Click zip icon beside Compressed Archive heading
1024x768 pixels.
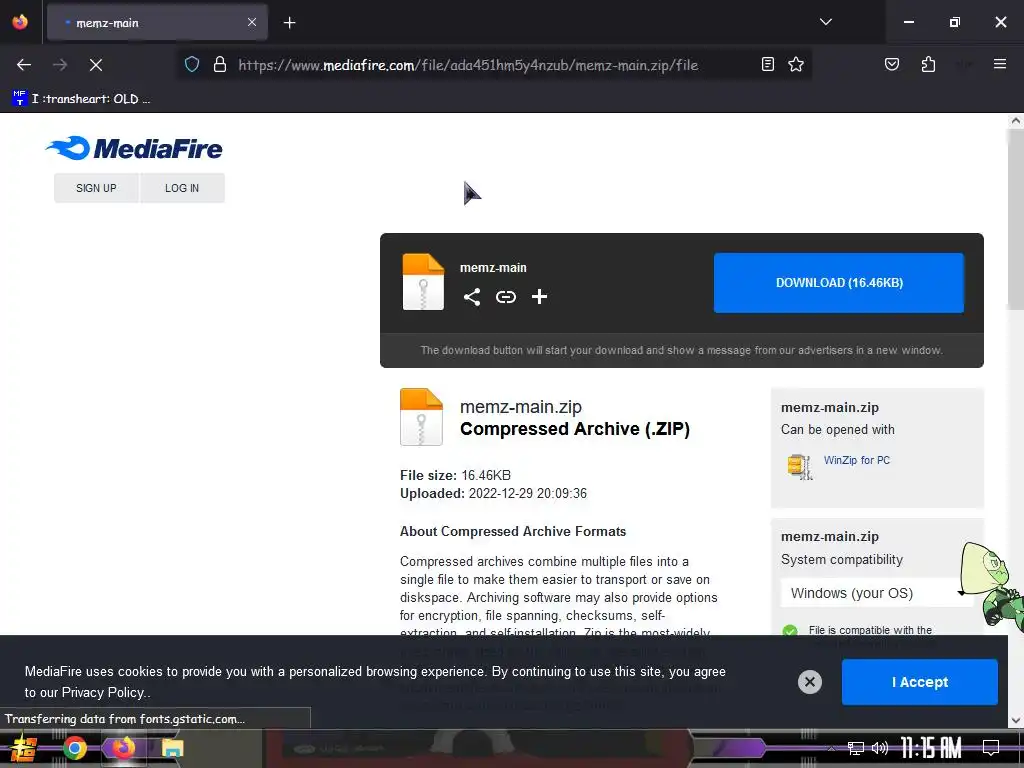point(421,417)
